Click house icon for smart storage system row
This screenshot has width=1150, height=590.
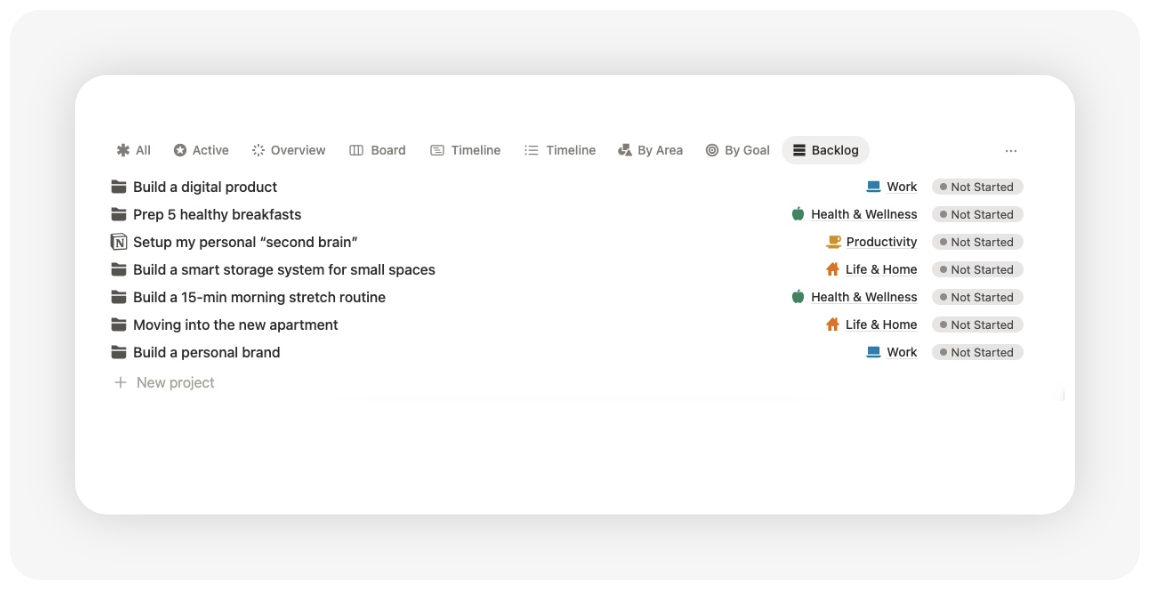coord(832,270)
